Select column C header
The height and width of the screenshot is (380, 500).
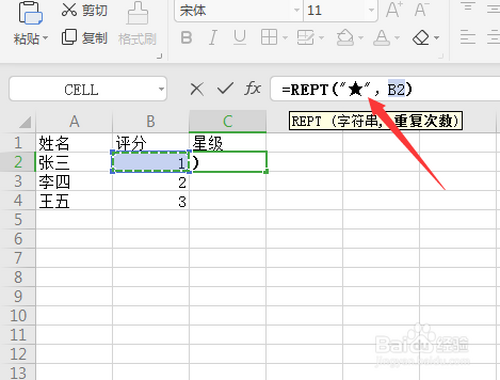[x=228, y=122]
